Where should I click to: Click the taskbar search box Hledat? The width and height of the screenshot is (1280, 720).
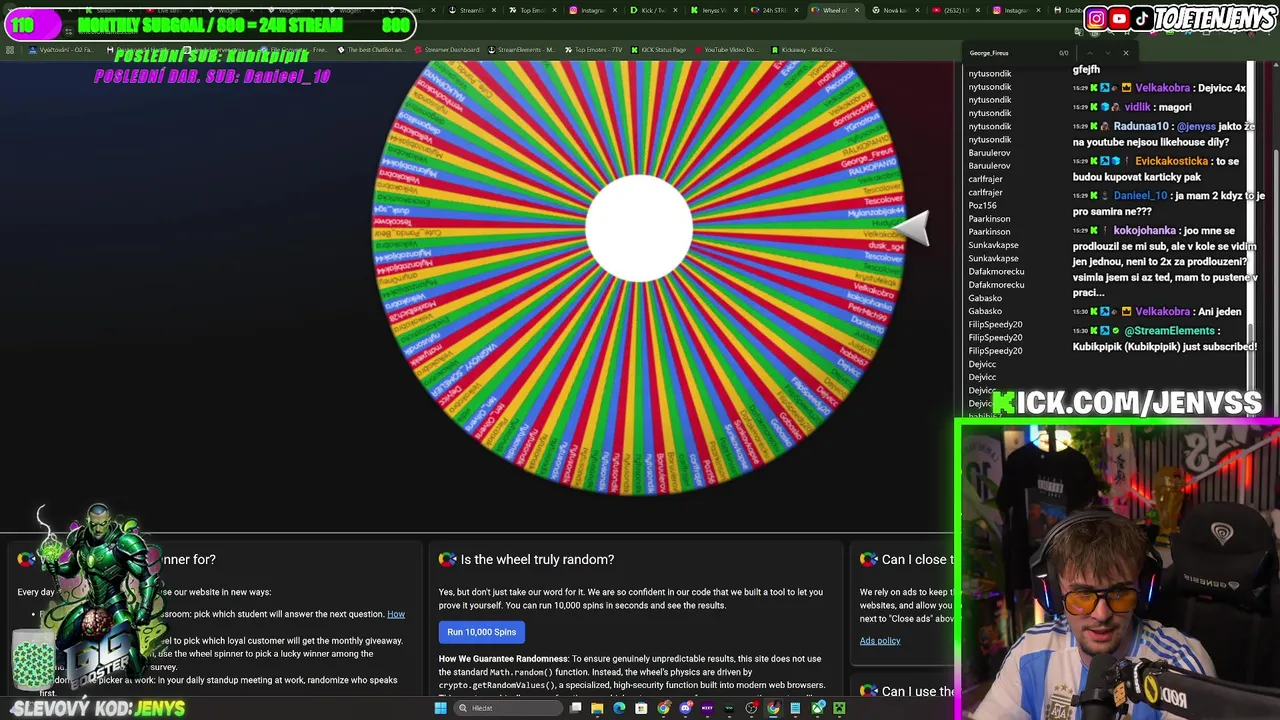(x=508, y=708)
